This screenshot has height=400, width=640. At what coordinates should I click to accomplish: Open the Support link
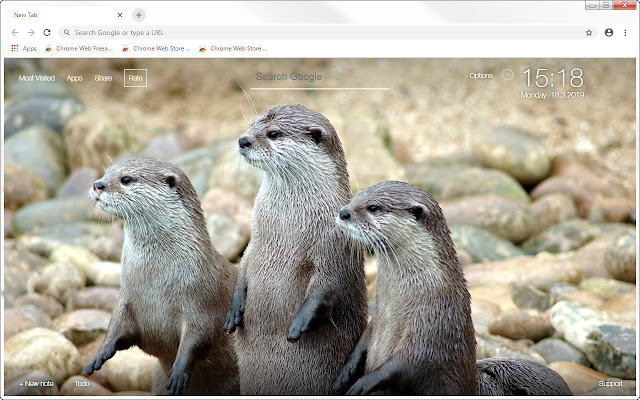point(611,383)
